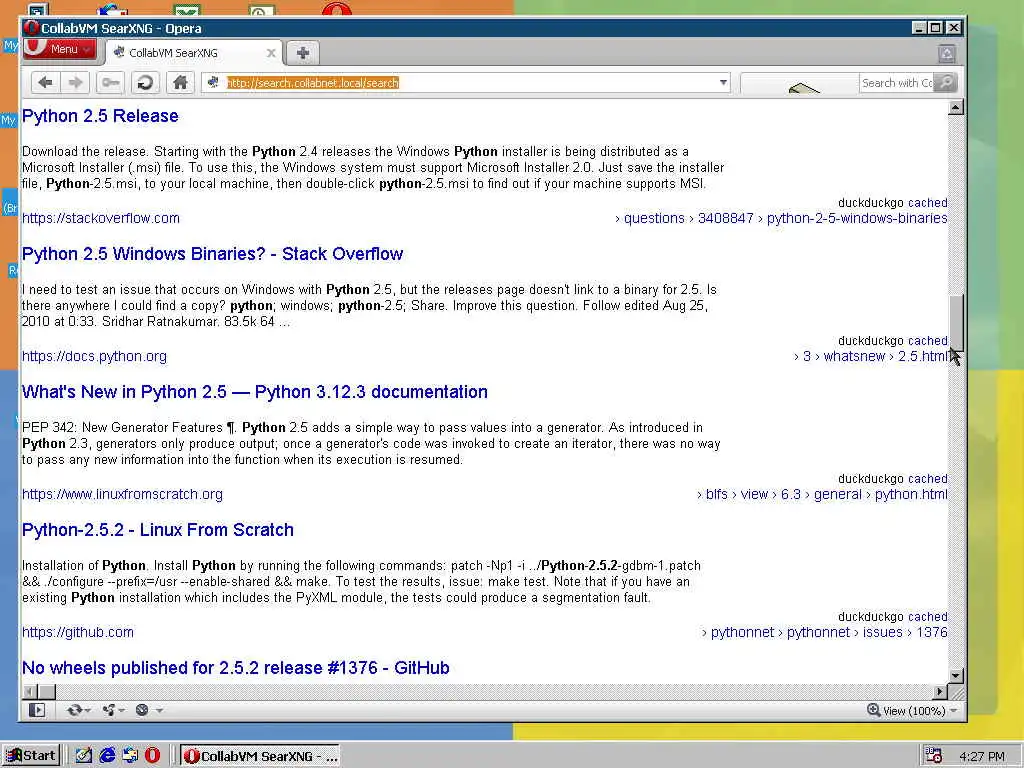Go forward to the next page
Screen dimensions: 1024x768
pos(76,82)
